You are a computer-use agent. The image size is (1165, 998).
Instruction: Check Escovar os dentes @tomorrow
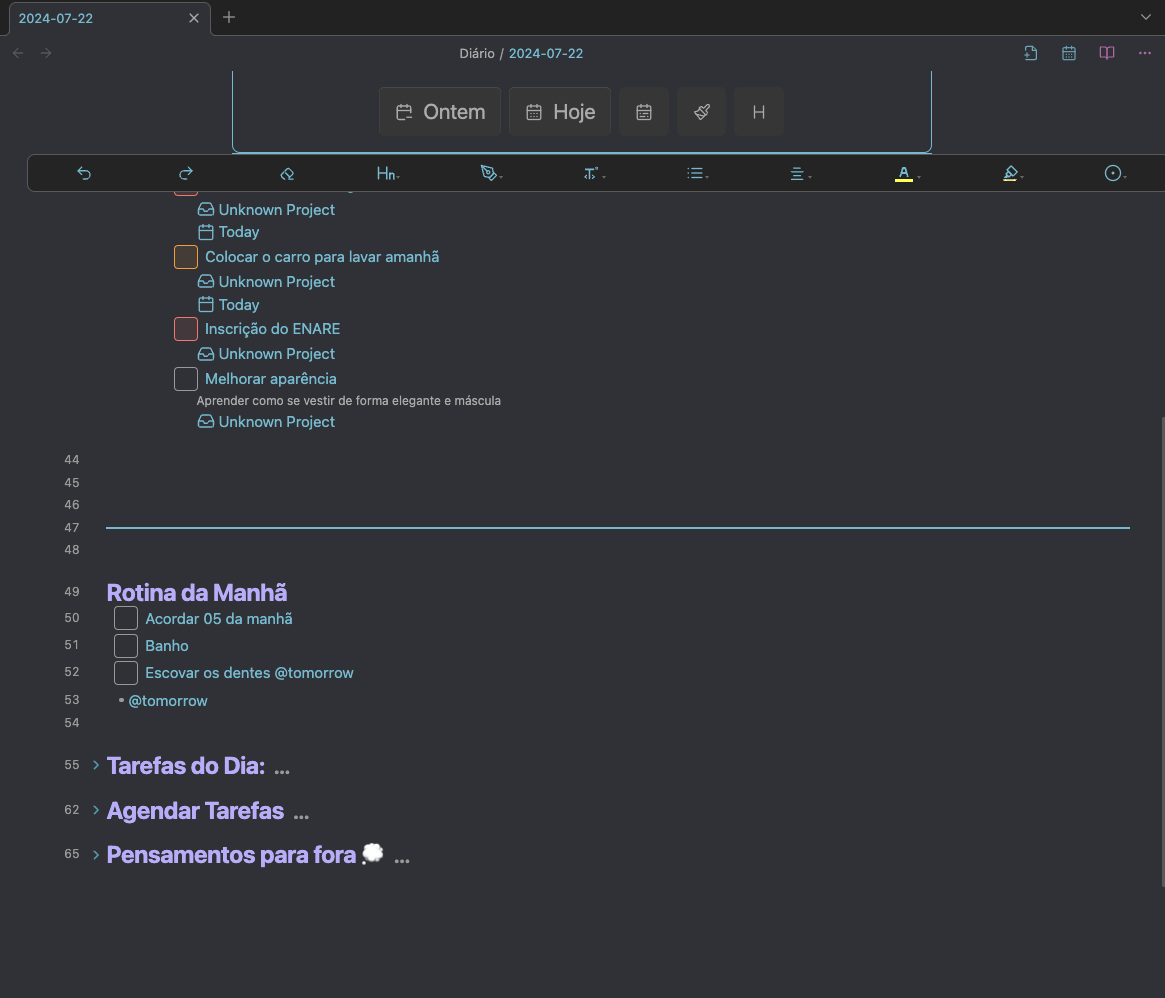(x=126, y=672)
